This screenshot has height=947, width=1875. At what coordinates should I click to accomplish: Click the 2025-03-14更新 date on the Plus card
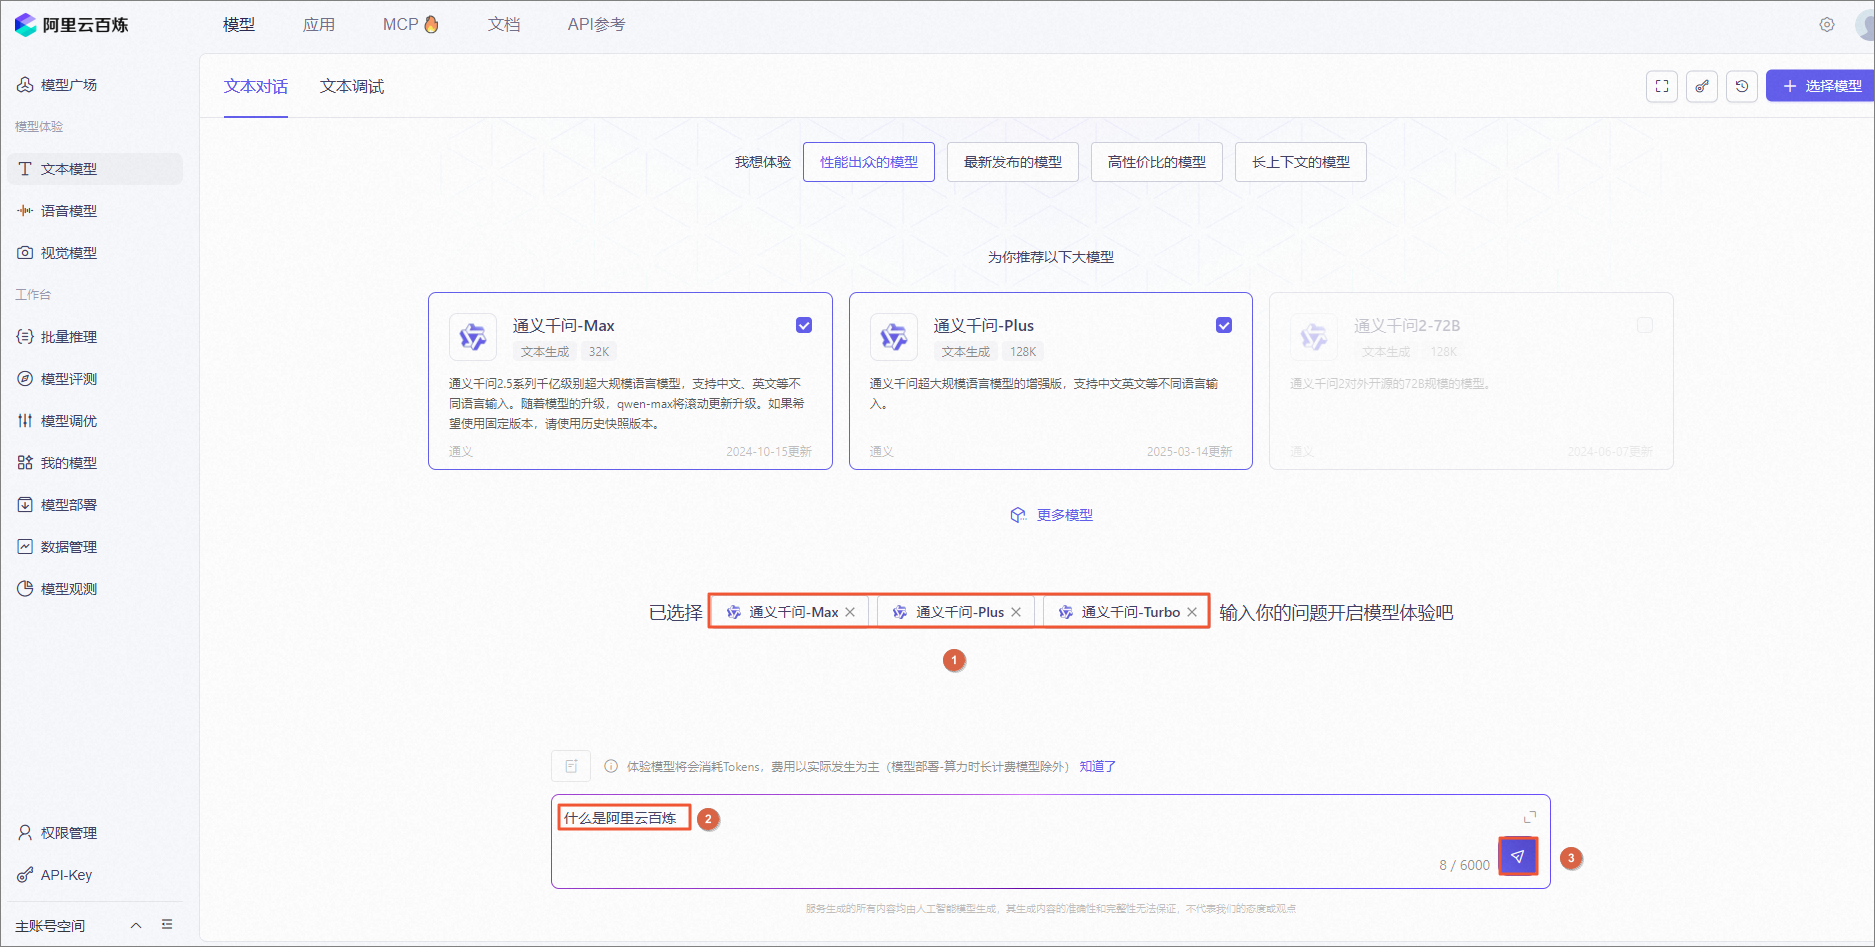point(1190,452)
